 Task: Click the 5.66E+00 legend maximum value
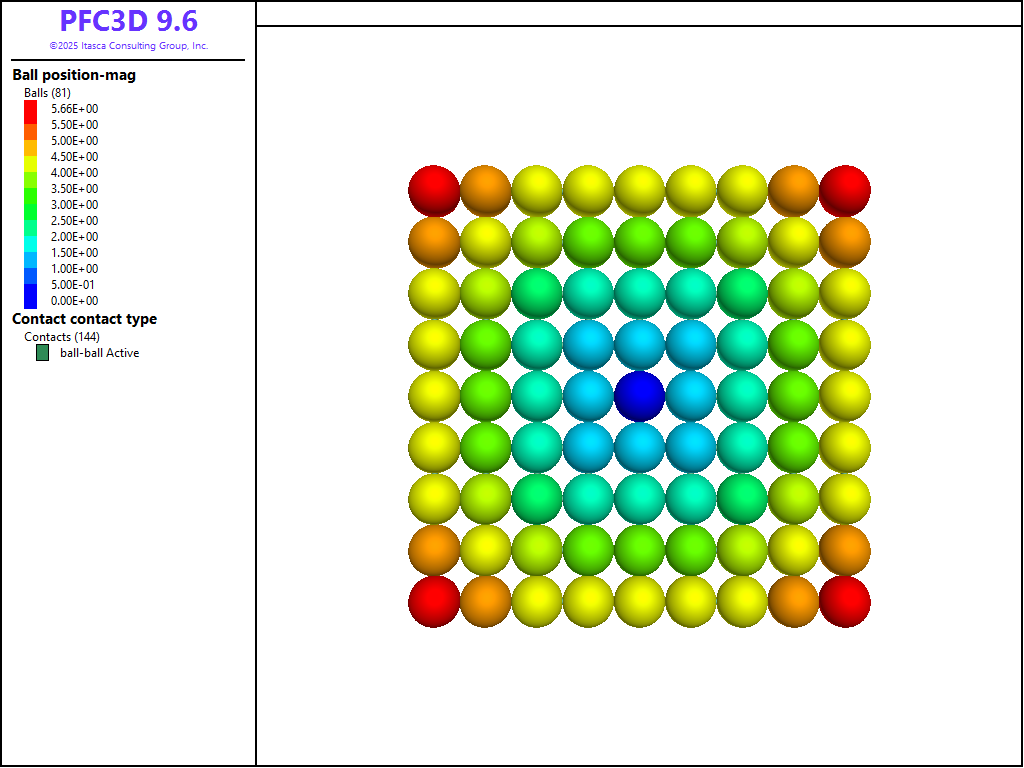coord(74,109)
